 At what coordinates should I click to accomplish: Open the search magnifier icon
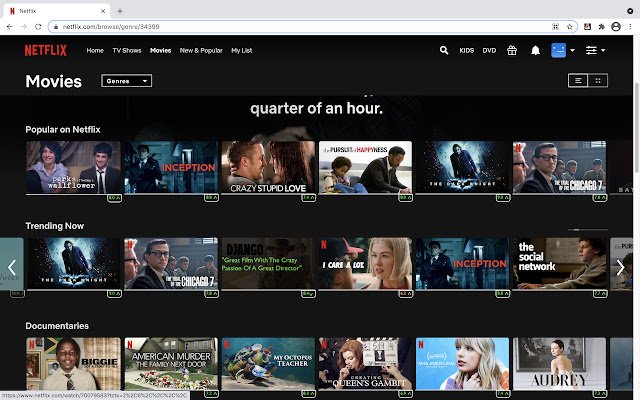444,50
